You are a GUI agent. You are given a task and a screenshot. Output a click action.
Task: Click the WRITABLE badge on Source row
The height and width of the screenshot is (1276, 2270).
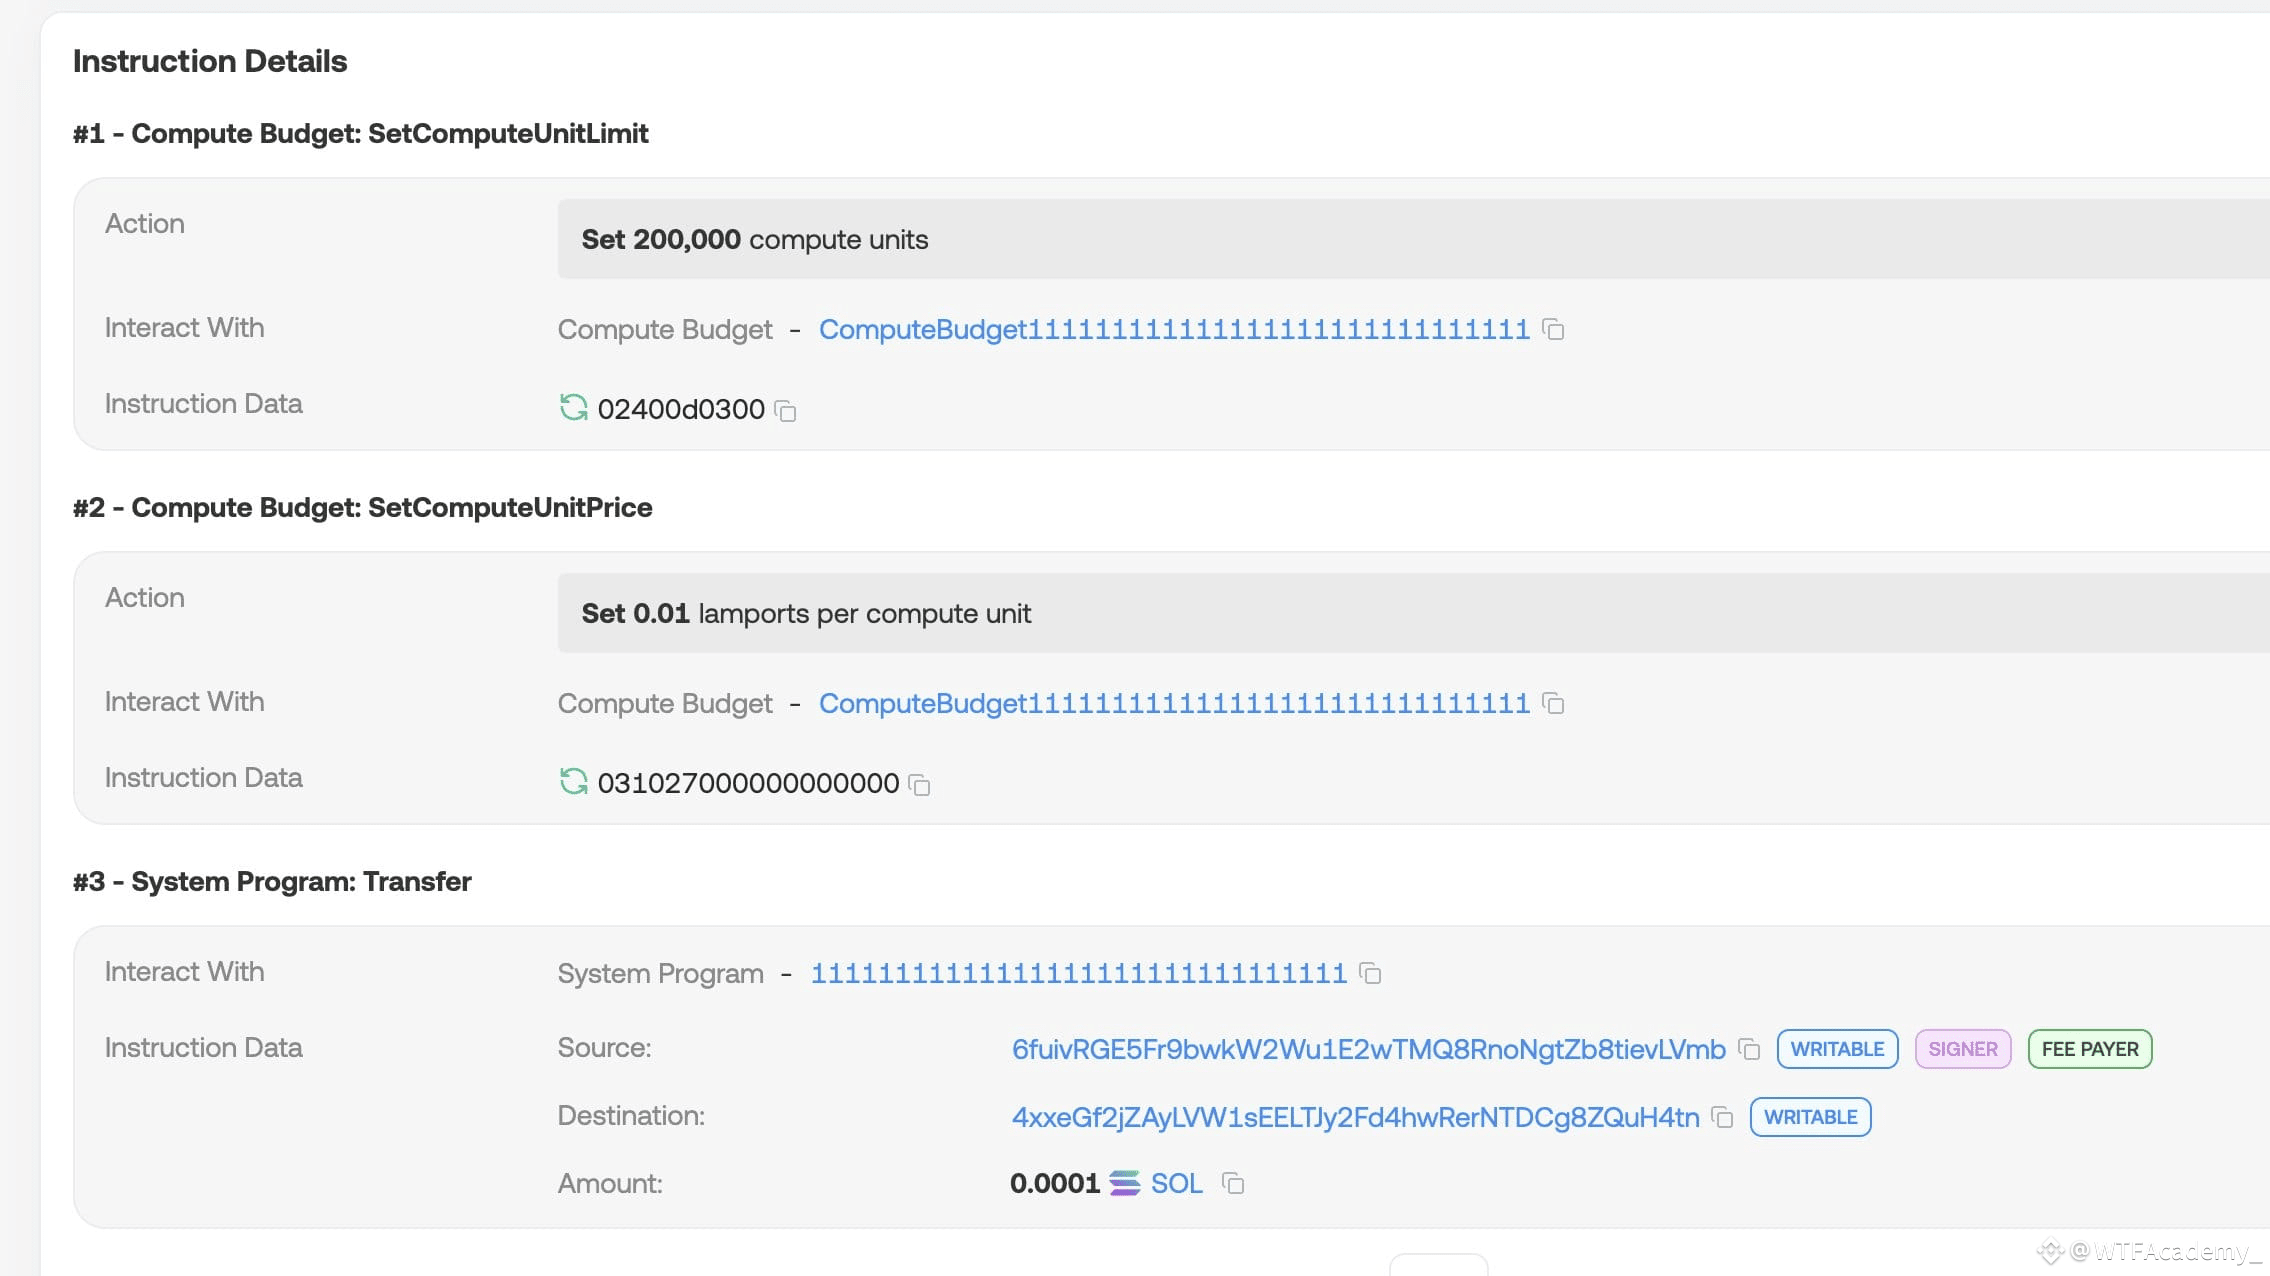[x=1837, y=1049]
